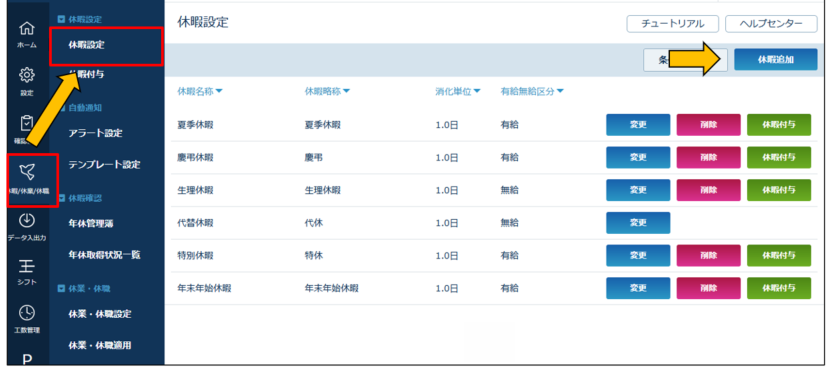Screen dimensions: 831x370
Task: Sort by 休暇名称 column arrow
Action: [219, 92]
